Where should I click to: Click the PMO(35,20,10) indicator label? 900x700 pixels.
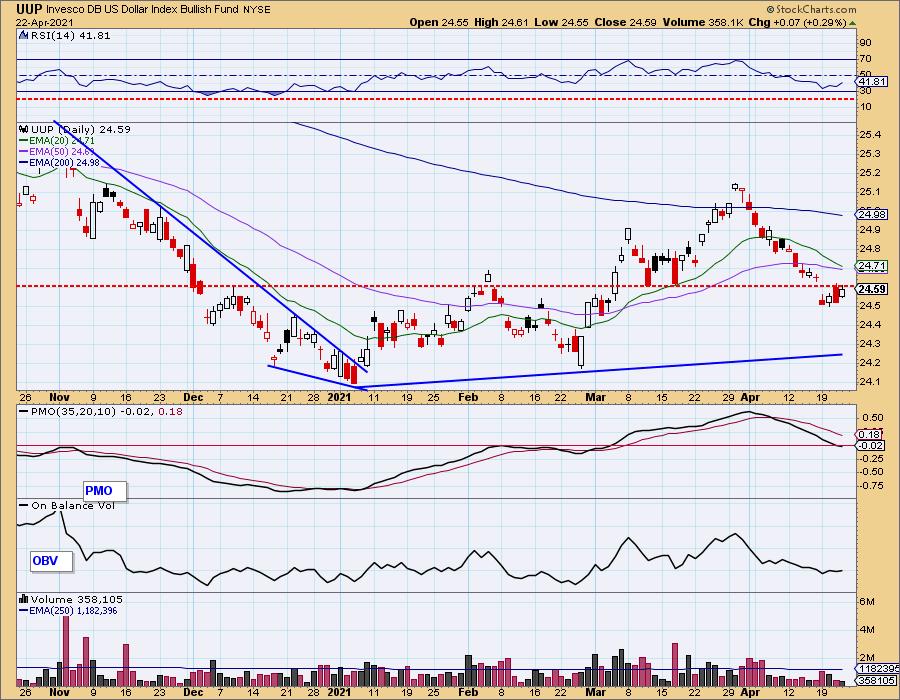pyautogui.click(x=101, y=411)
